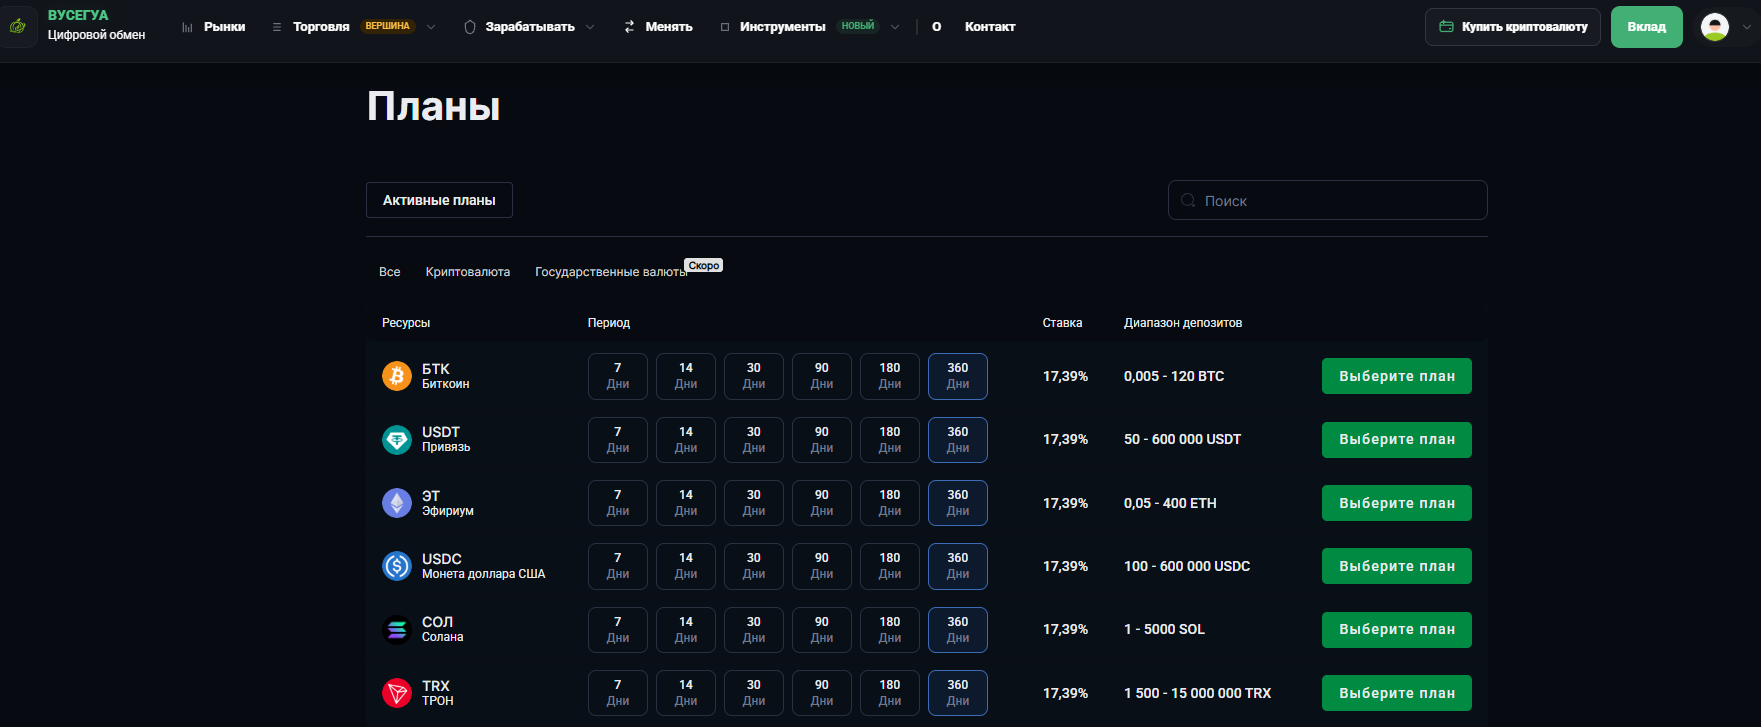Screen dimensions: 1761x727
Task: Click the Bitcoin coin icon
Action: point(397,376)
